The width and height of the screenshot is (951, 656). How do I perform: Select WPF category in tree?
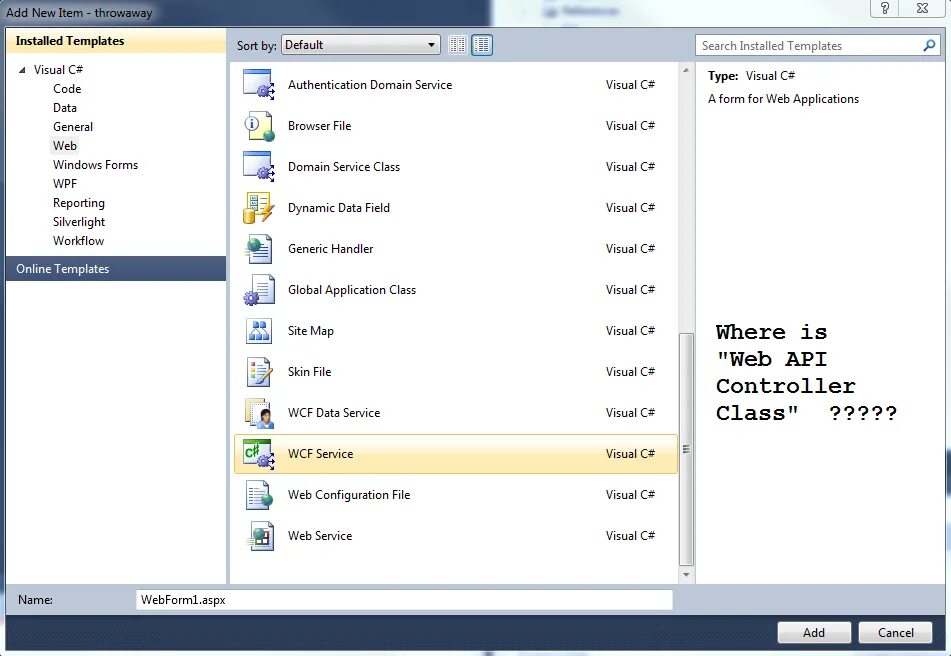[65, 184]
